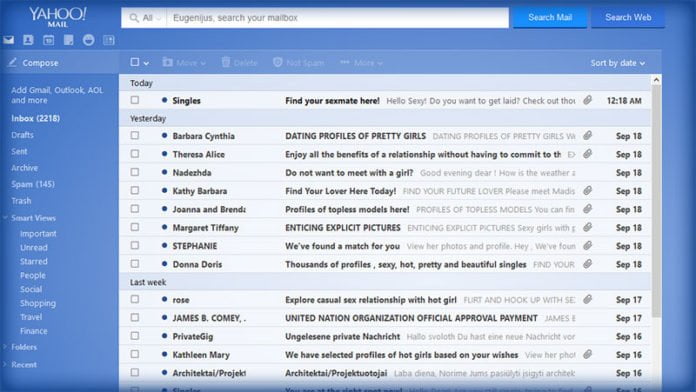Open the Mail envelope icon
Screen dimensions: 696x392
[x=8, y=40]
